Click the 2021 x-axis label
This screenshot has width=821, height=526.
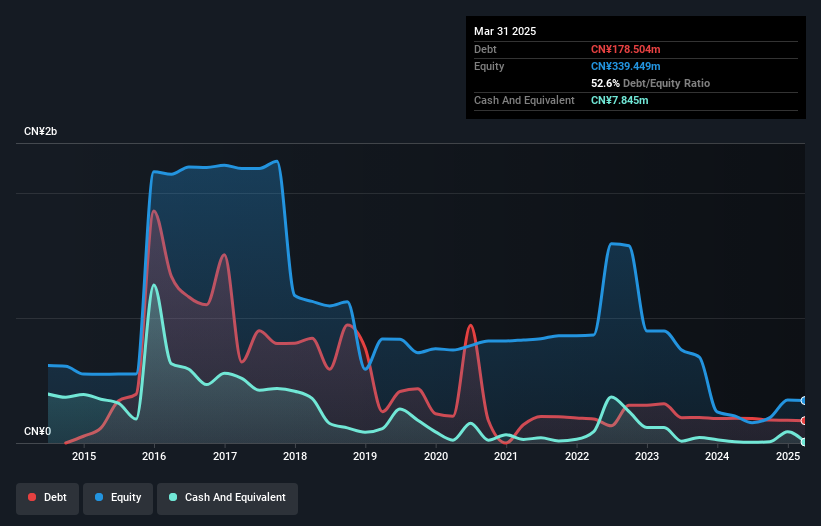click(x=506, y=456)
